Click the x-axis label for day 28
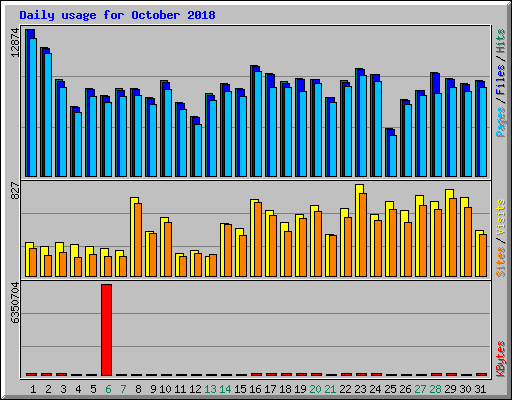Screen dimensions: 512x400 click(x=435, y=389)
